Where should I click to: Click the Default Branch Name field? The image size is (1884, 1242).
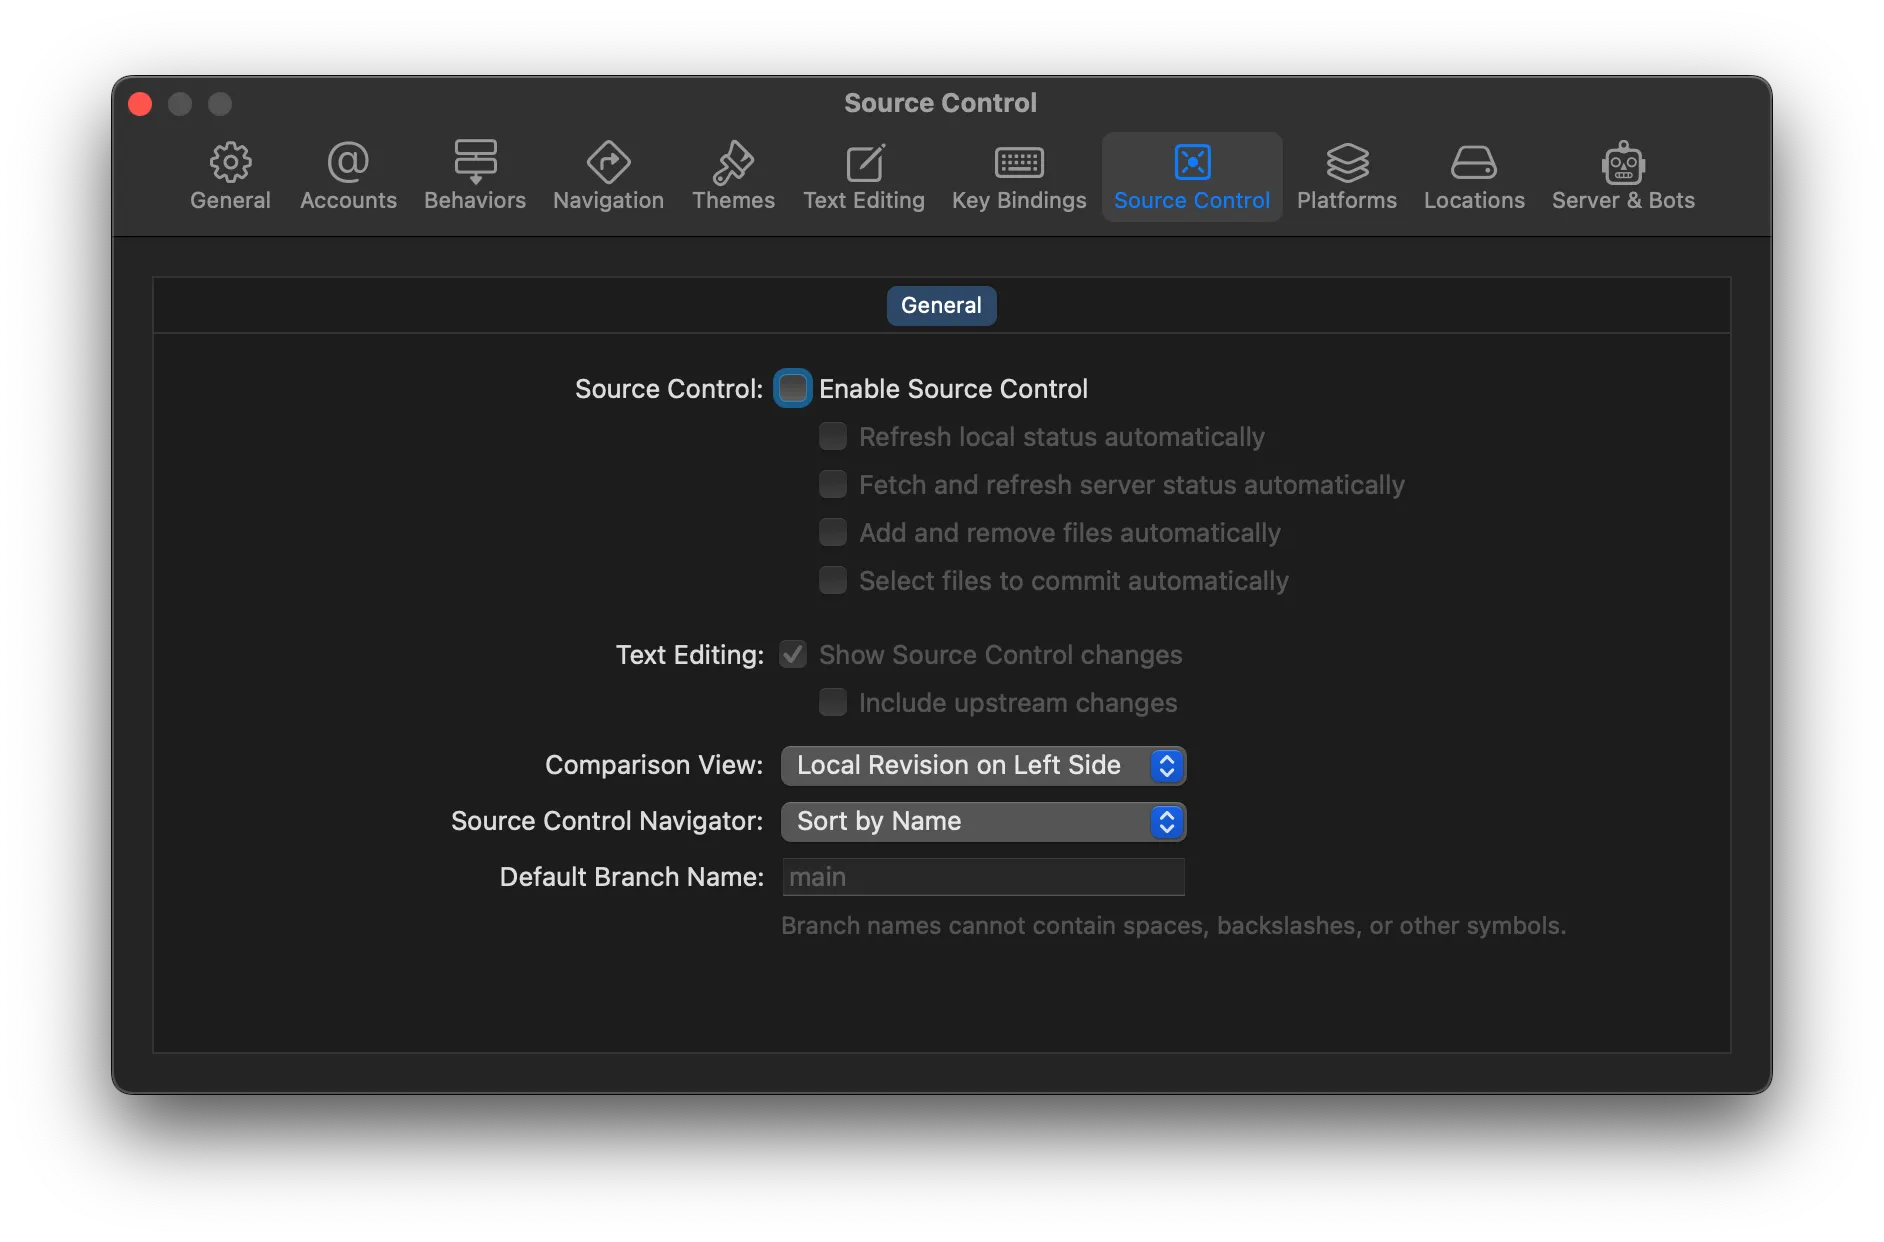[x=983, y=877]
